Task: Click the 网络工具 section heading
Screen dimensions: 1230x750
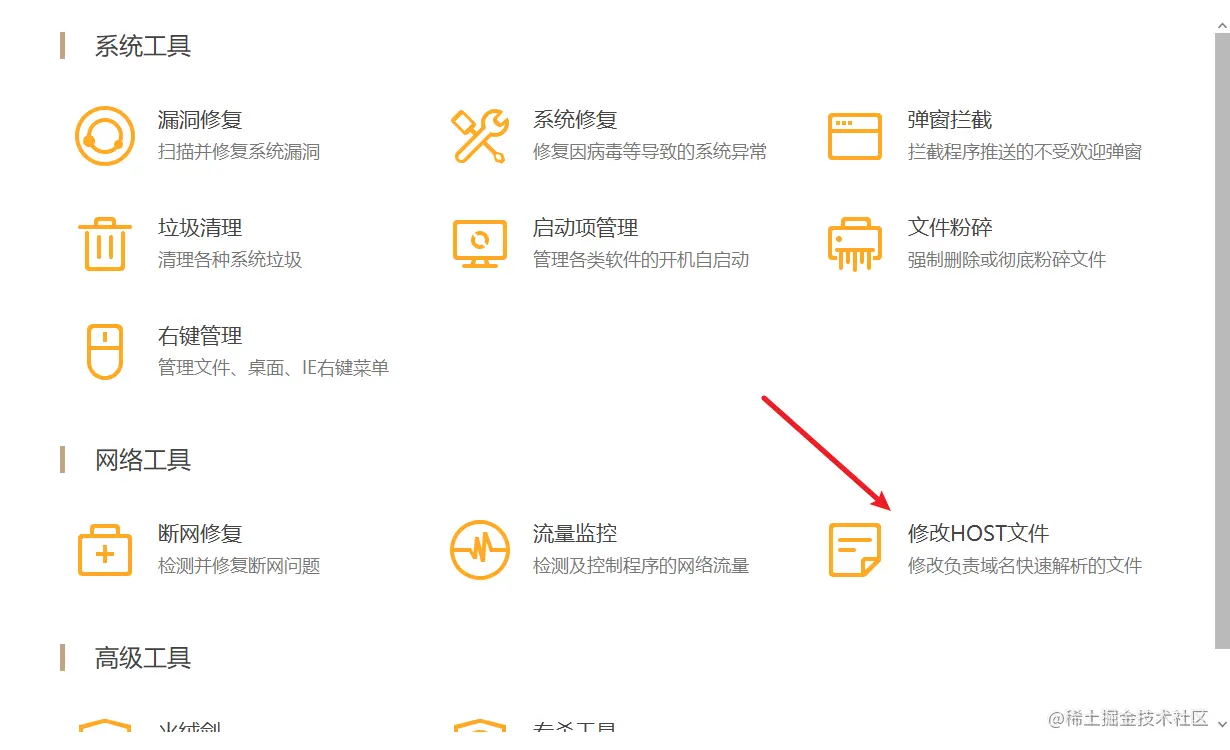Action: coord(143,460)
